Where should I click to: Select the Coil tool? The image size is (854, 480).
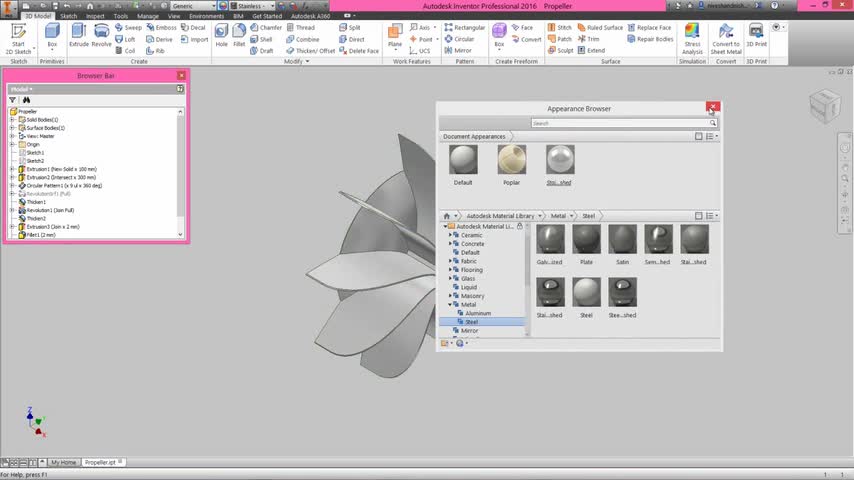click(125, 51)
